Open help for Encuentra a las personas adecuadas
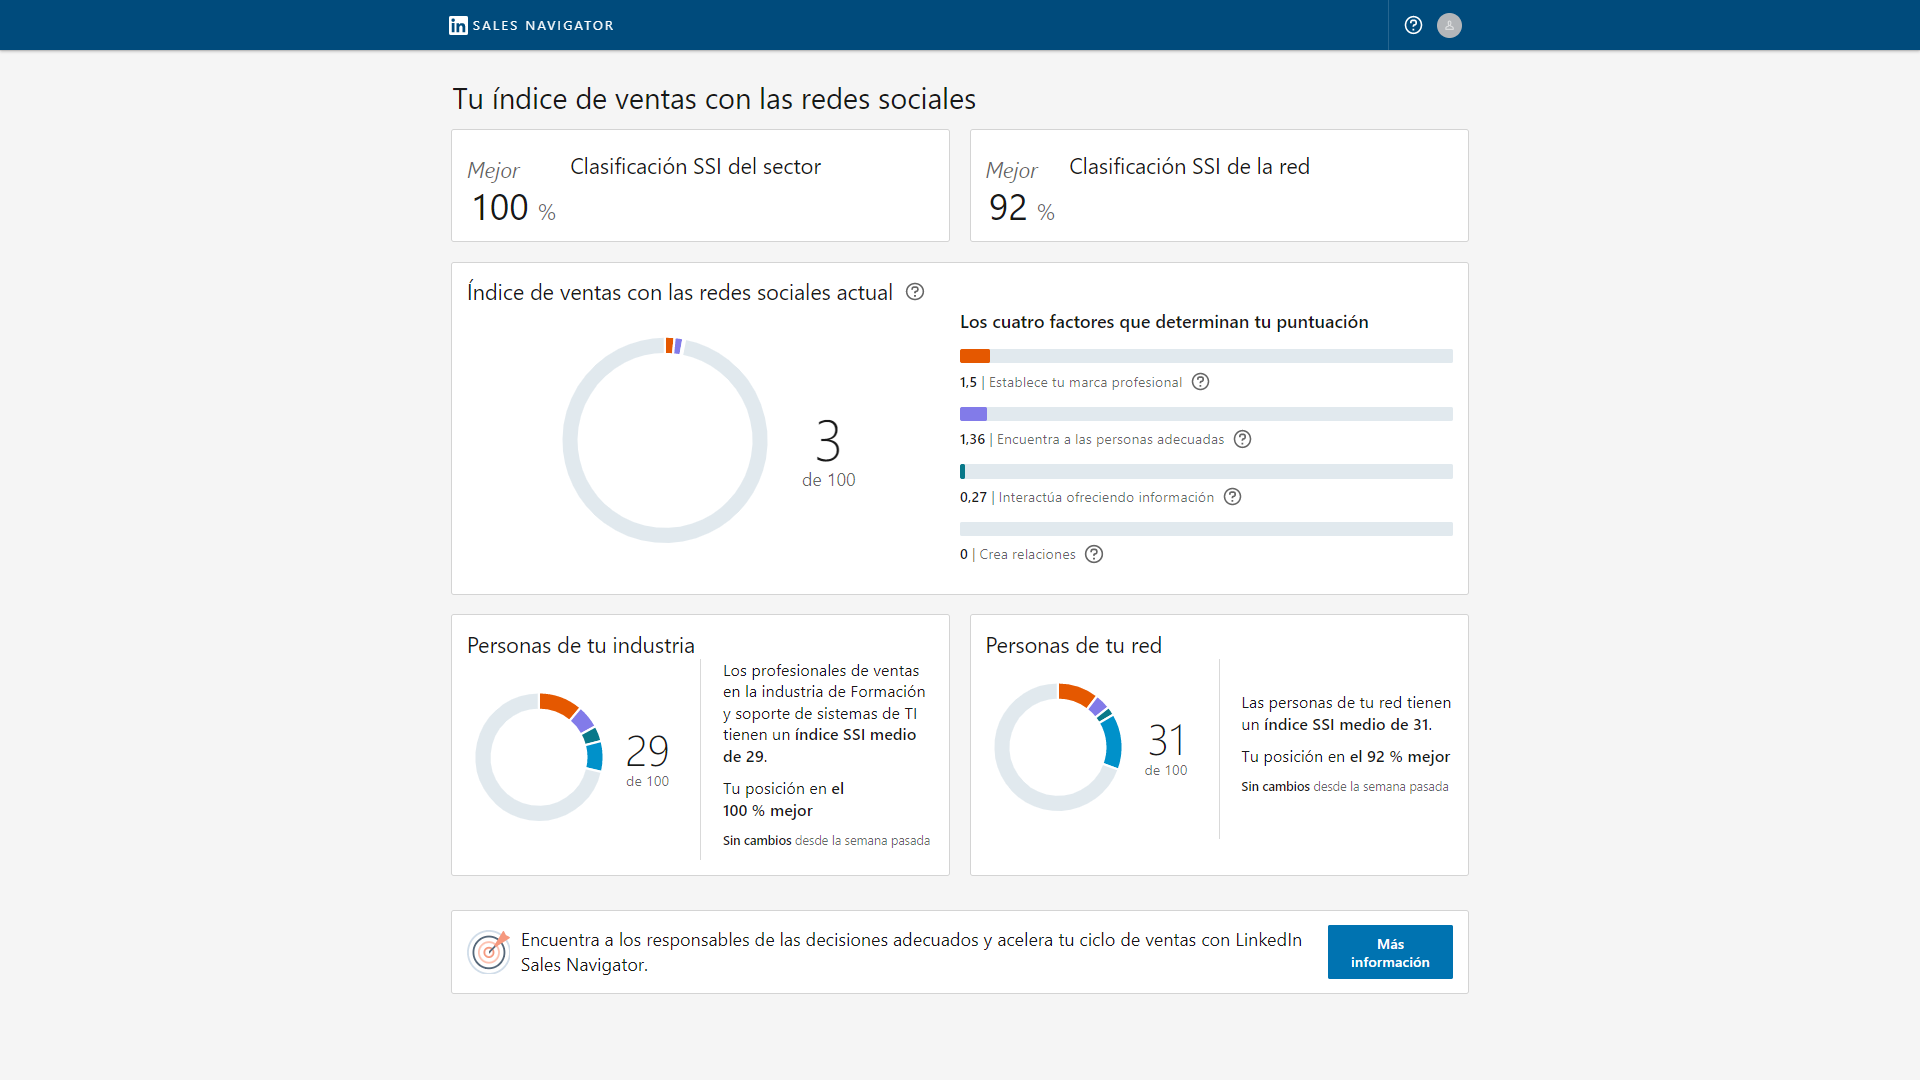Screen dimensions: 1920x1080 (x=1243, y=439)
